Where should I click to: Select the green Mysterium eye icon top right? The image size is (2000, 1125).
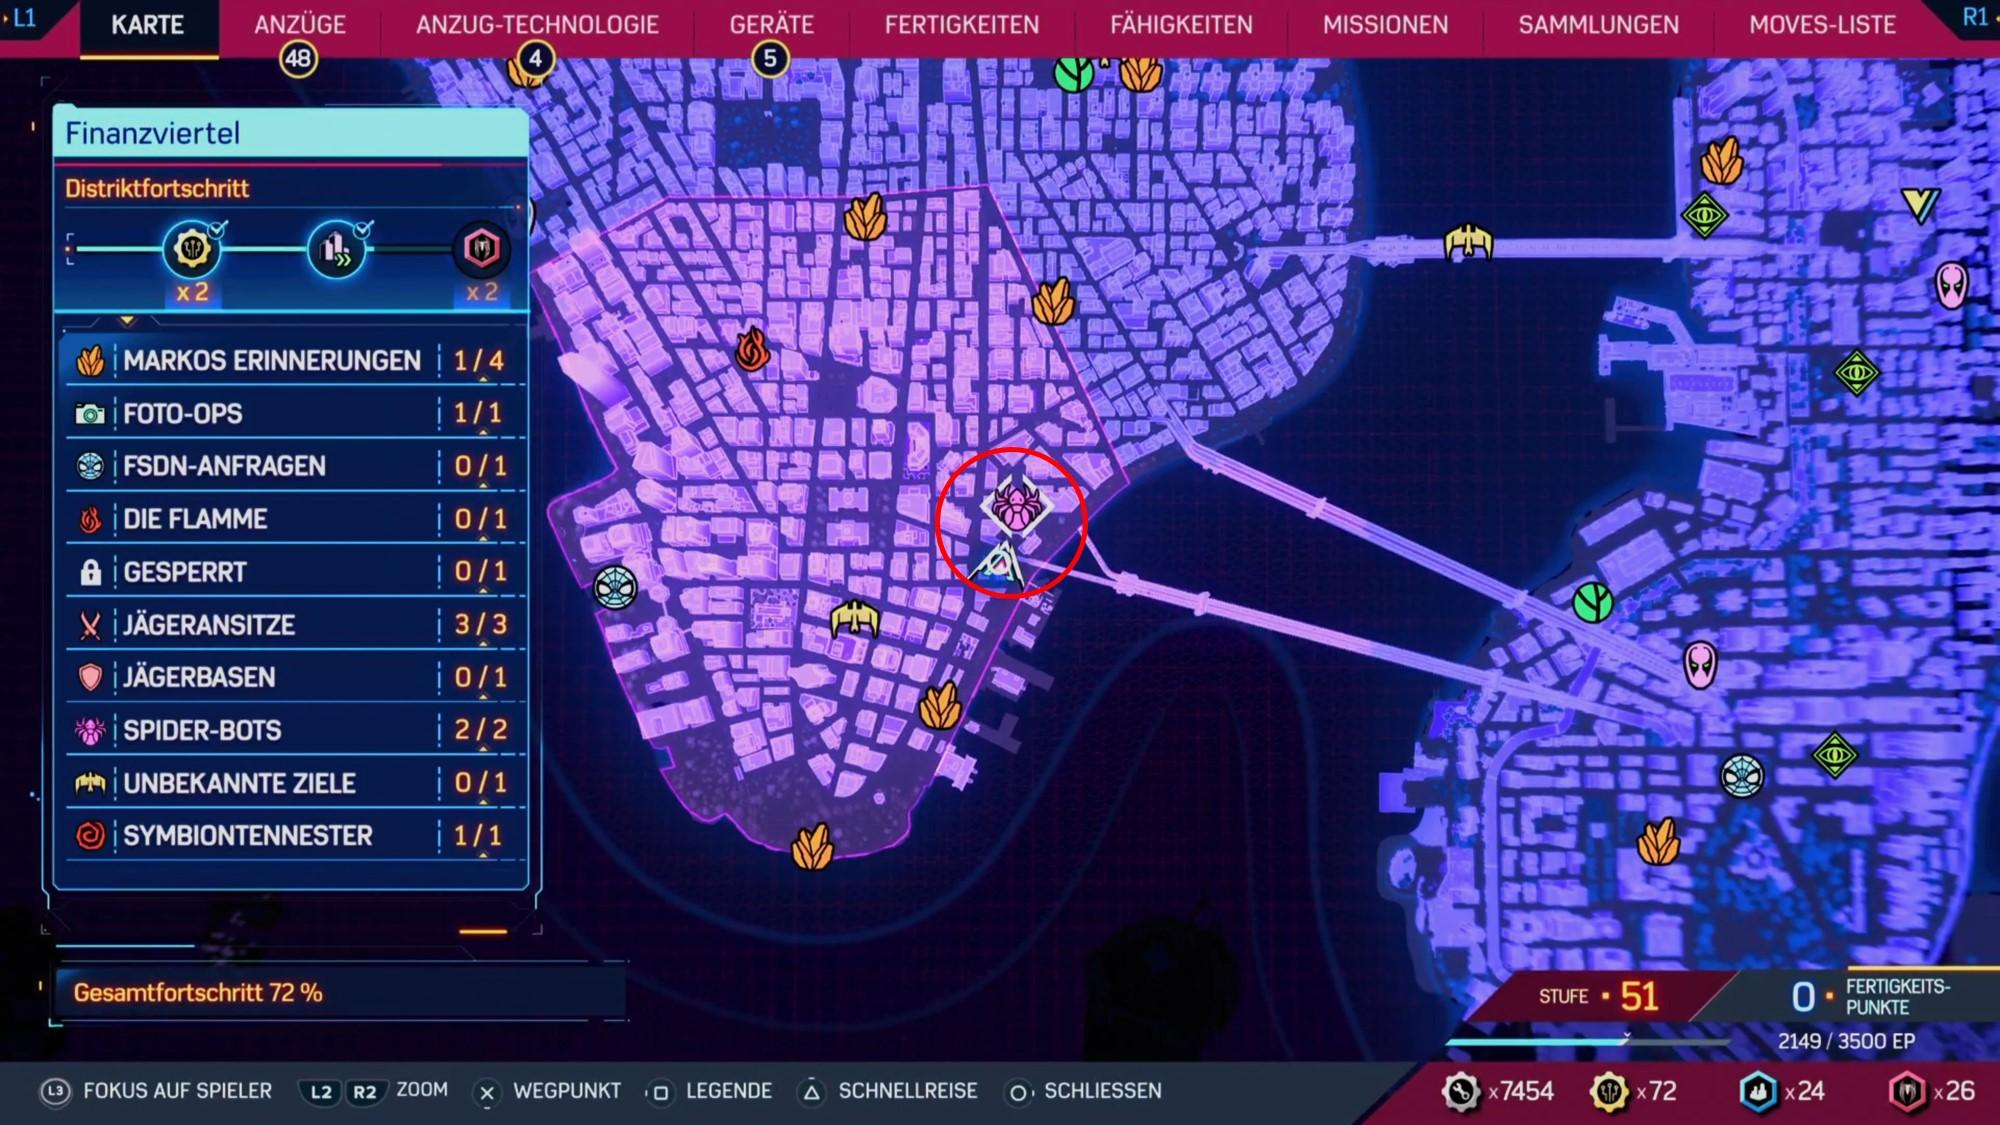(x=1705, y=215)
